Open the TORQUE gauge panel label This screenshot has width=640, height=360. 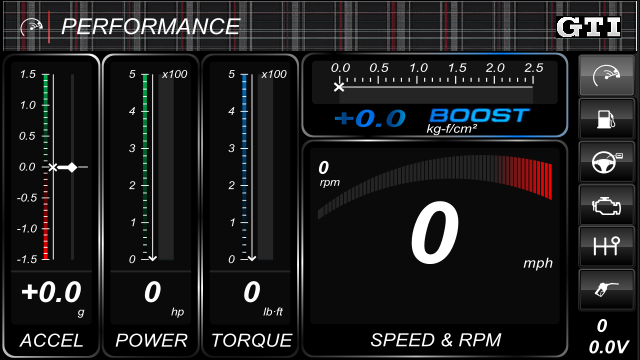tap(251, 340)
